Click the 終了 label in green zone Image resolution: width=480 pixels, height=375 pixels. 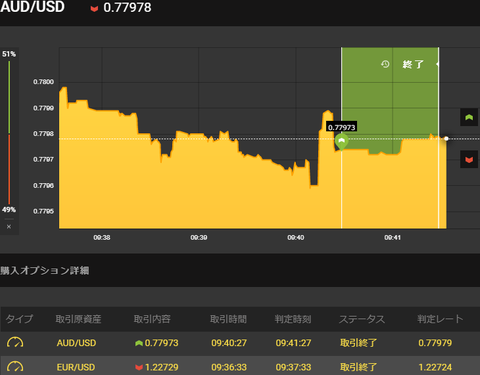point(413,64)
